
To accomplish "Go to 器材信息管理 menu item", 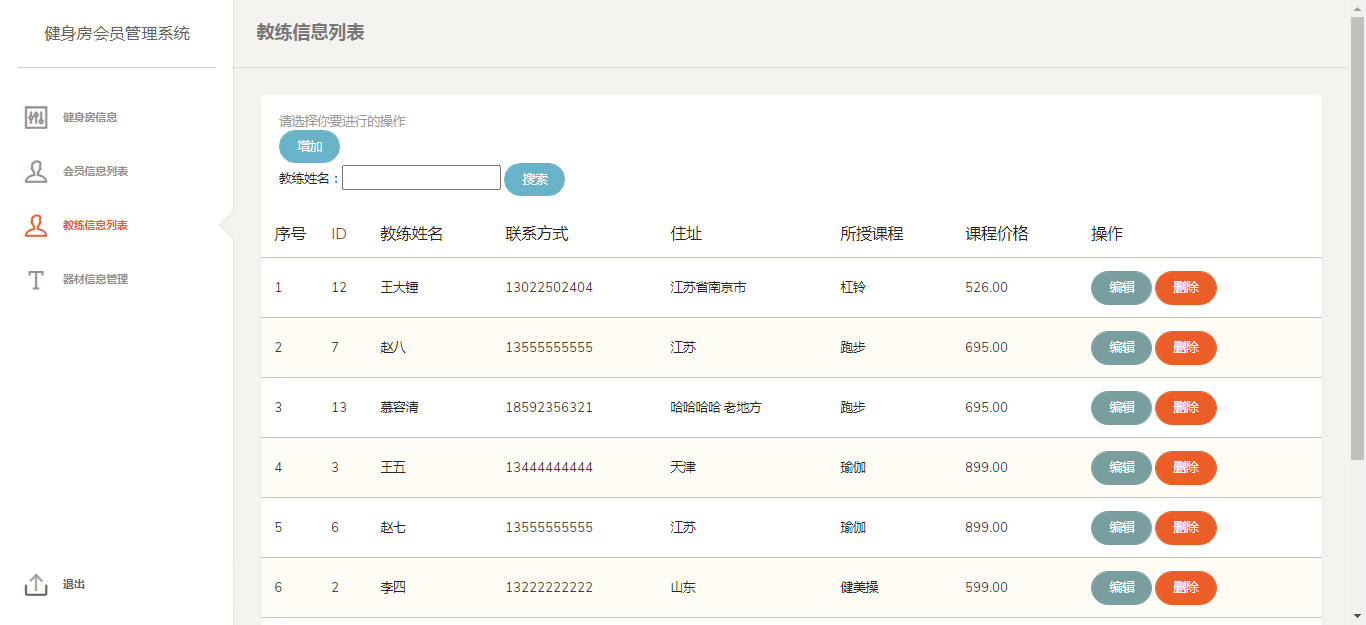I will (x=95, y=279).
